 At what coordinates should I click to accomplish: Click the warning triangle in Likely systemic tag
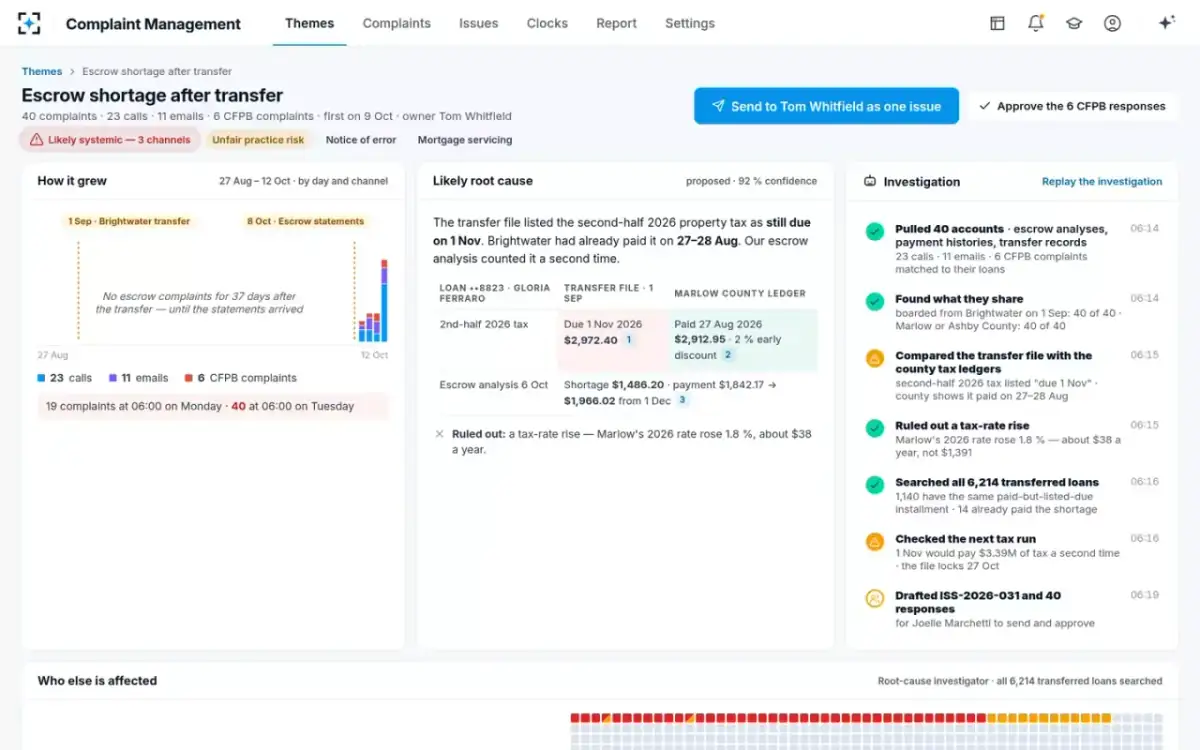36,140
